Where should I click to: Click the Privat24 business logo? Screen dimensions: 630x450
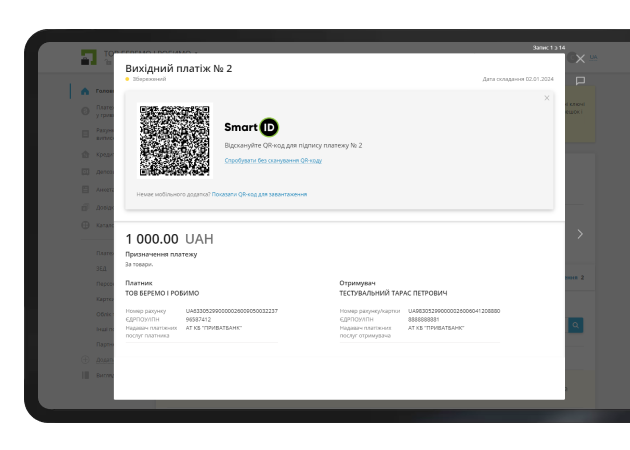tap(89, 57)
